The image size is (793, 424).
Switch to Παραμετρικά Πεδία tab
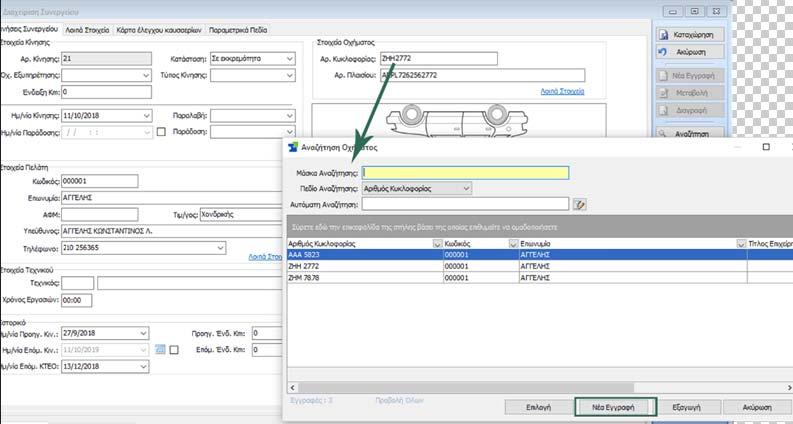(x=238, y=30)
